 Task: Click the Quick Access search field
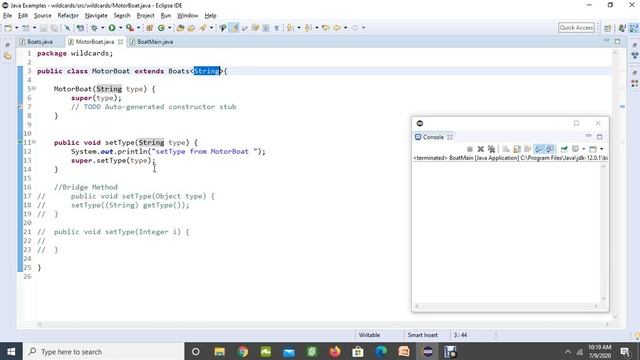pyautogui.click(x=576, y=28)
